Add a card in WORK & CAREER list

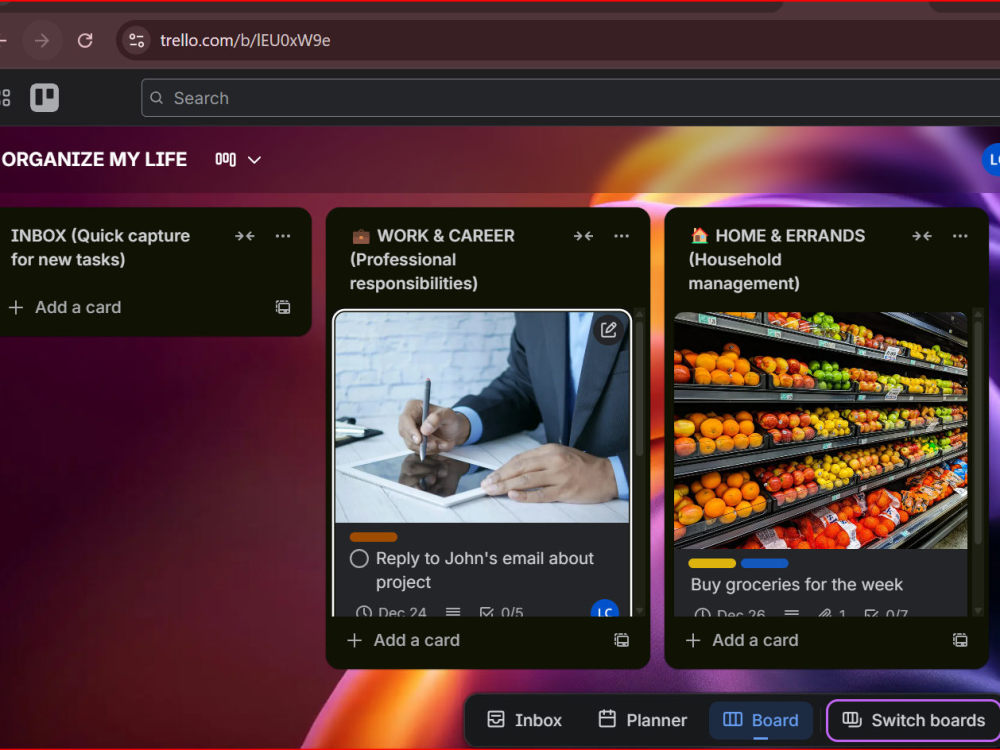coord(404,640)
